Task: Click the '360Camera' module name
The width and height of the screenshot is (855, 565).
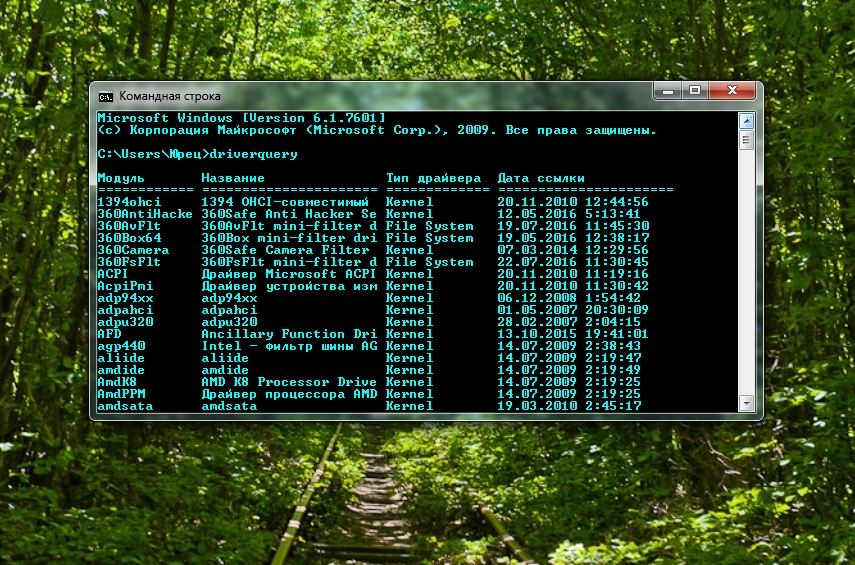Action: [x=133, y=250]
